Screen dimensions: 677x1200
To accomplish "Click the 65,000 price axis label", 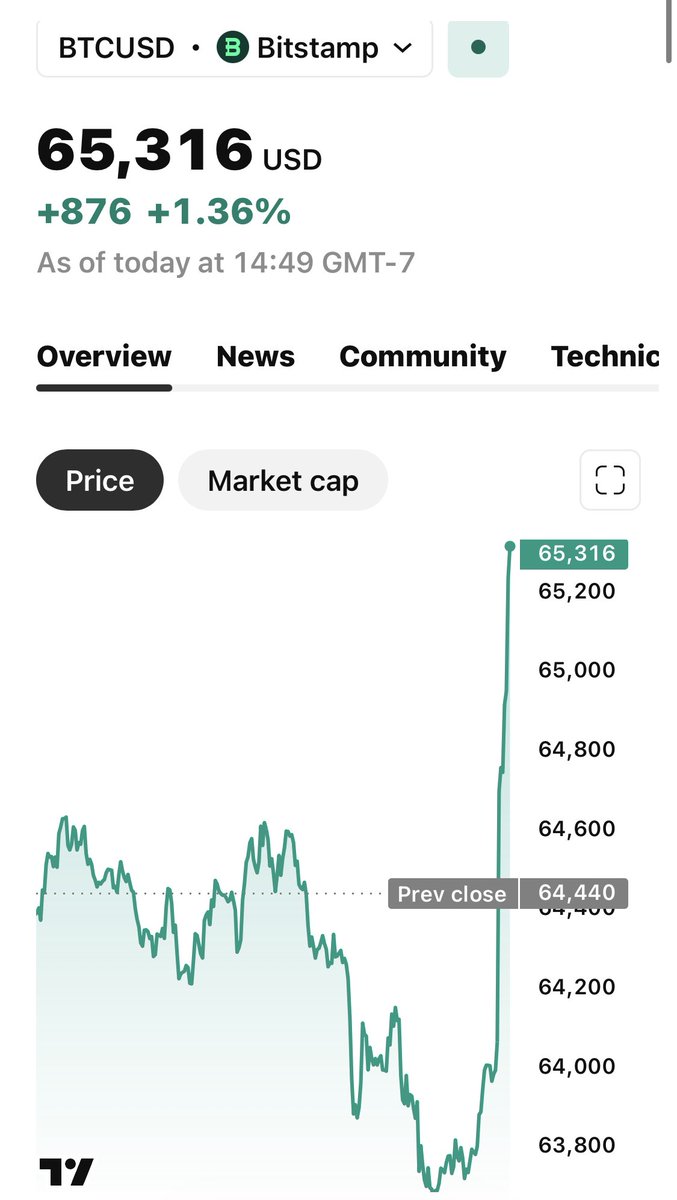I will point(577,670).
